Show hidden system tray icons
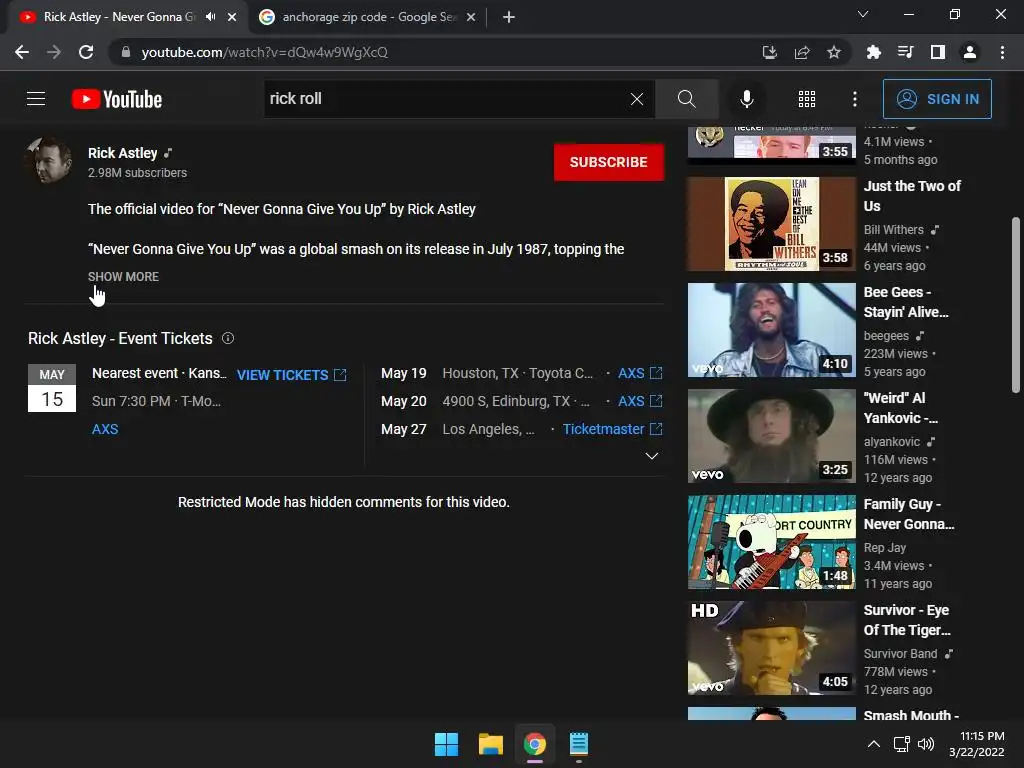This screenshot has width=1024, height=768. pyautogui.click(x=874, y=744)
